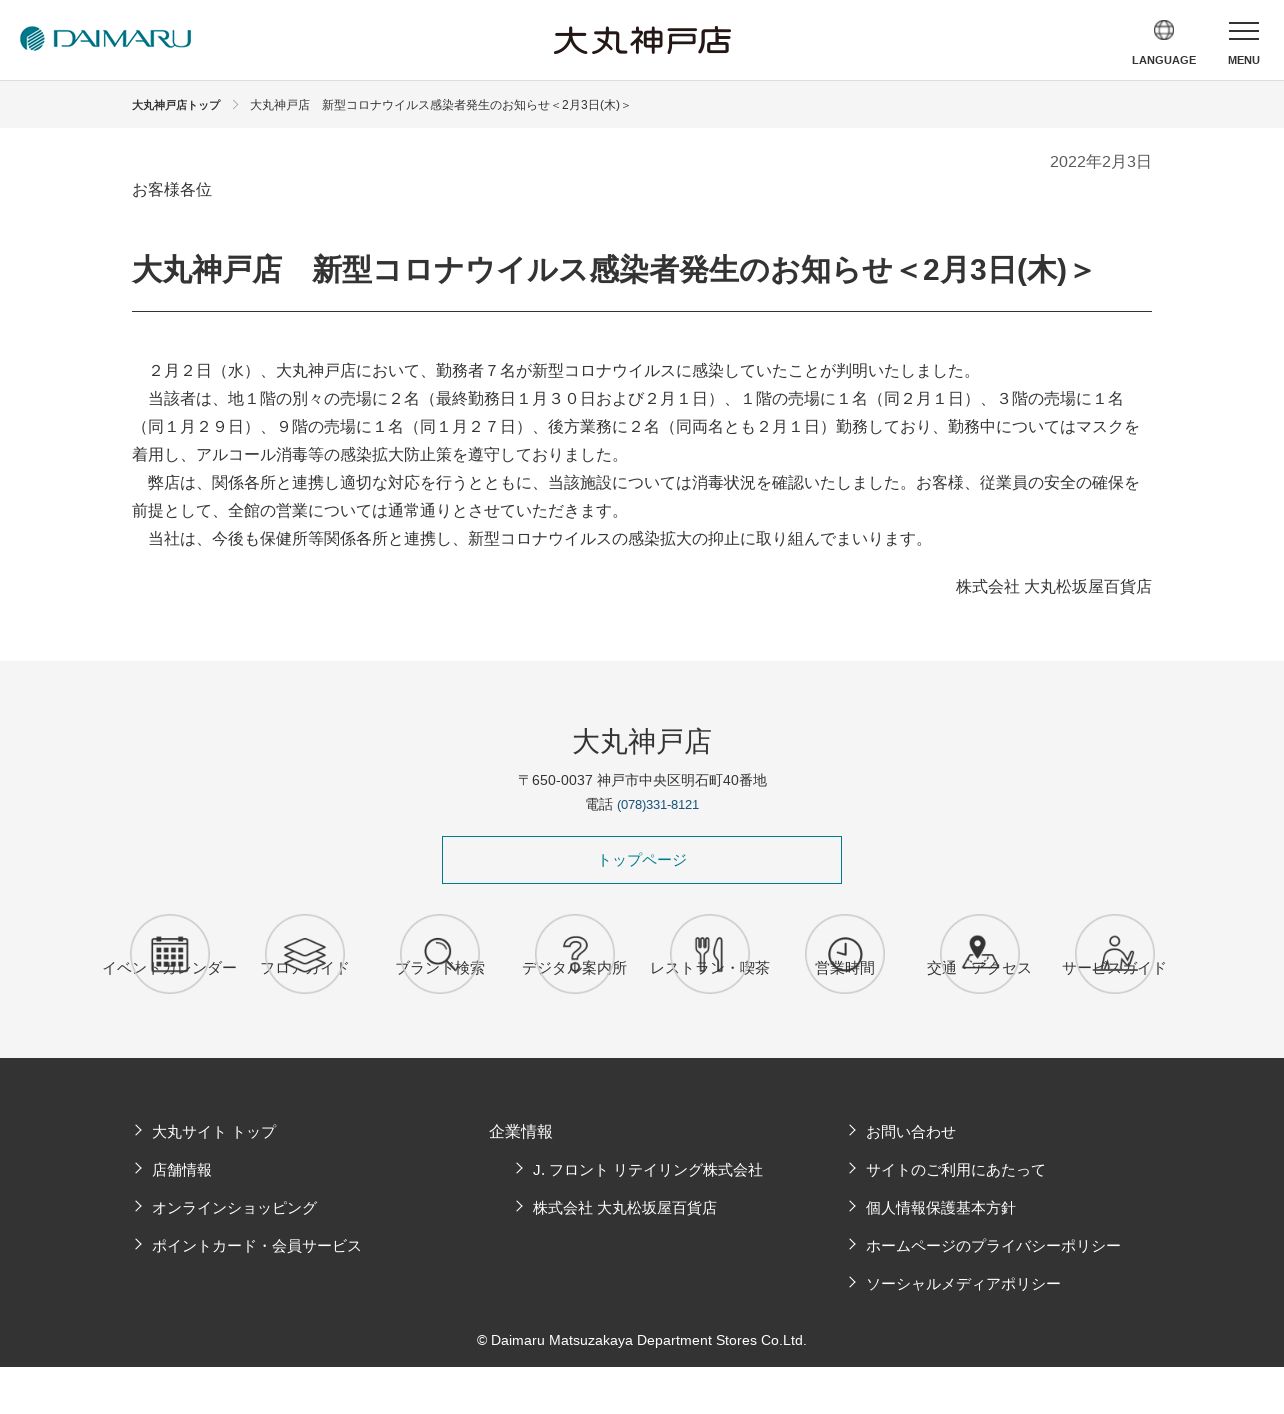
Task: Click the copyright Daimaru Matsuzakaya text
Action: pyautogui.click(x=642, y=1340)
